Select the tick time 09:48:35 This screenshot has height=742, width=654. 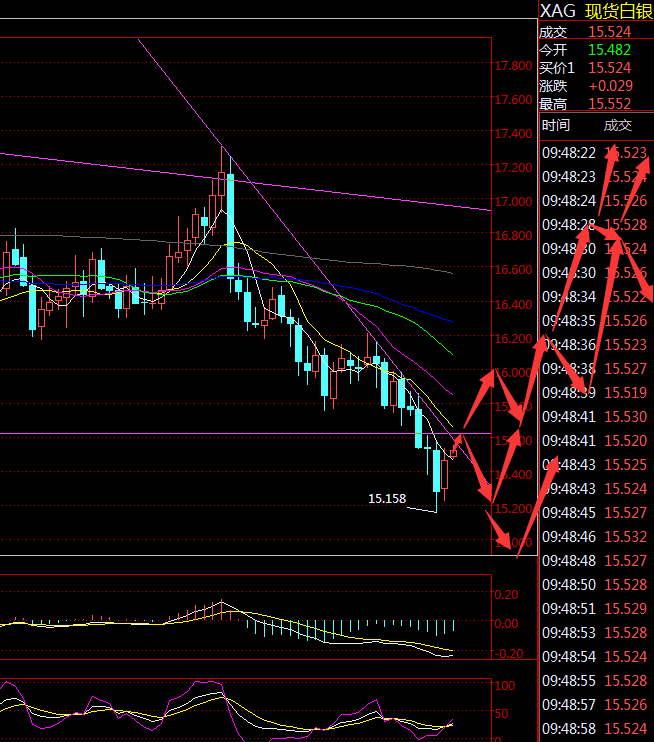point(569,321)
